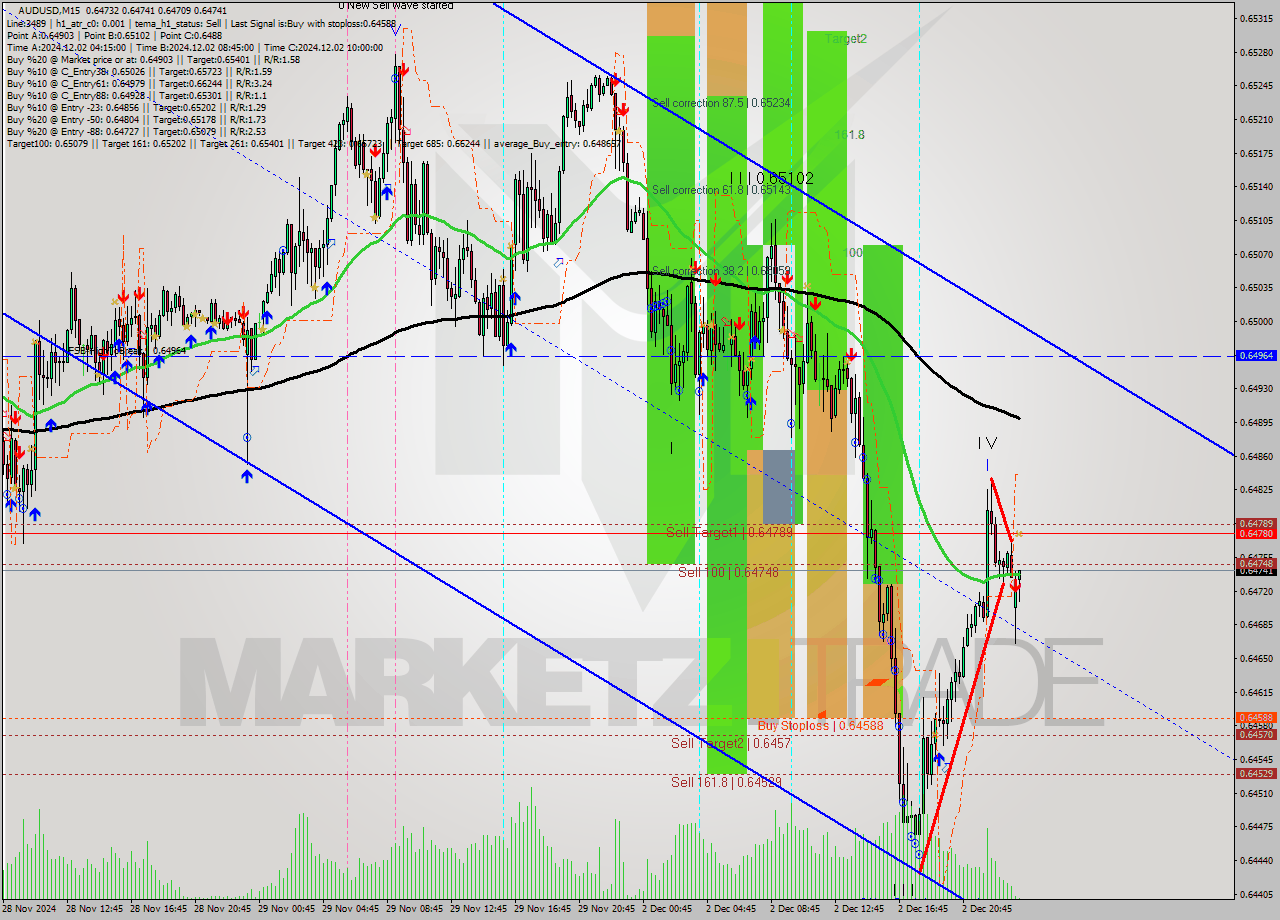Click the 'Point A:0.64903' info text
This screenshot has height=920, width=1280.
click(39, 35)
